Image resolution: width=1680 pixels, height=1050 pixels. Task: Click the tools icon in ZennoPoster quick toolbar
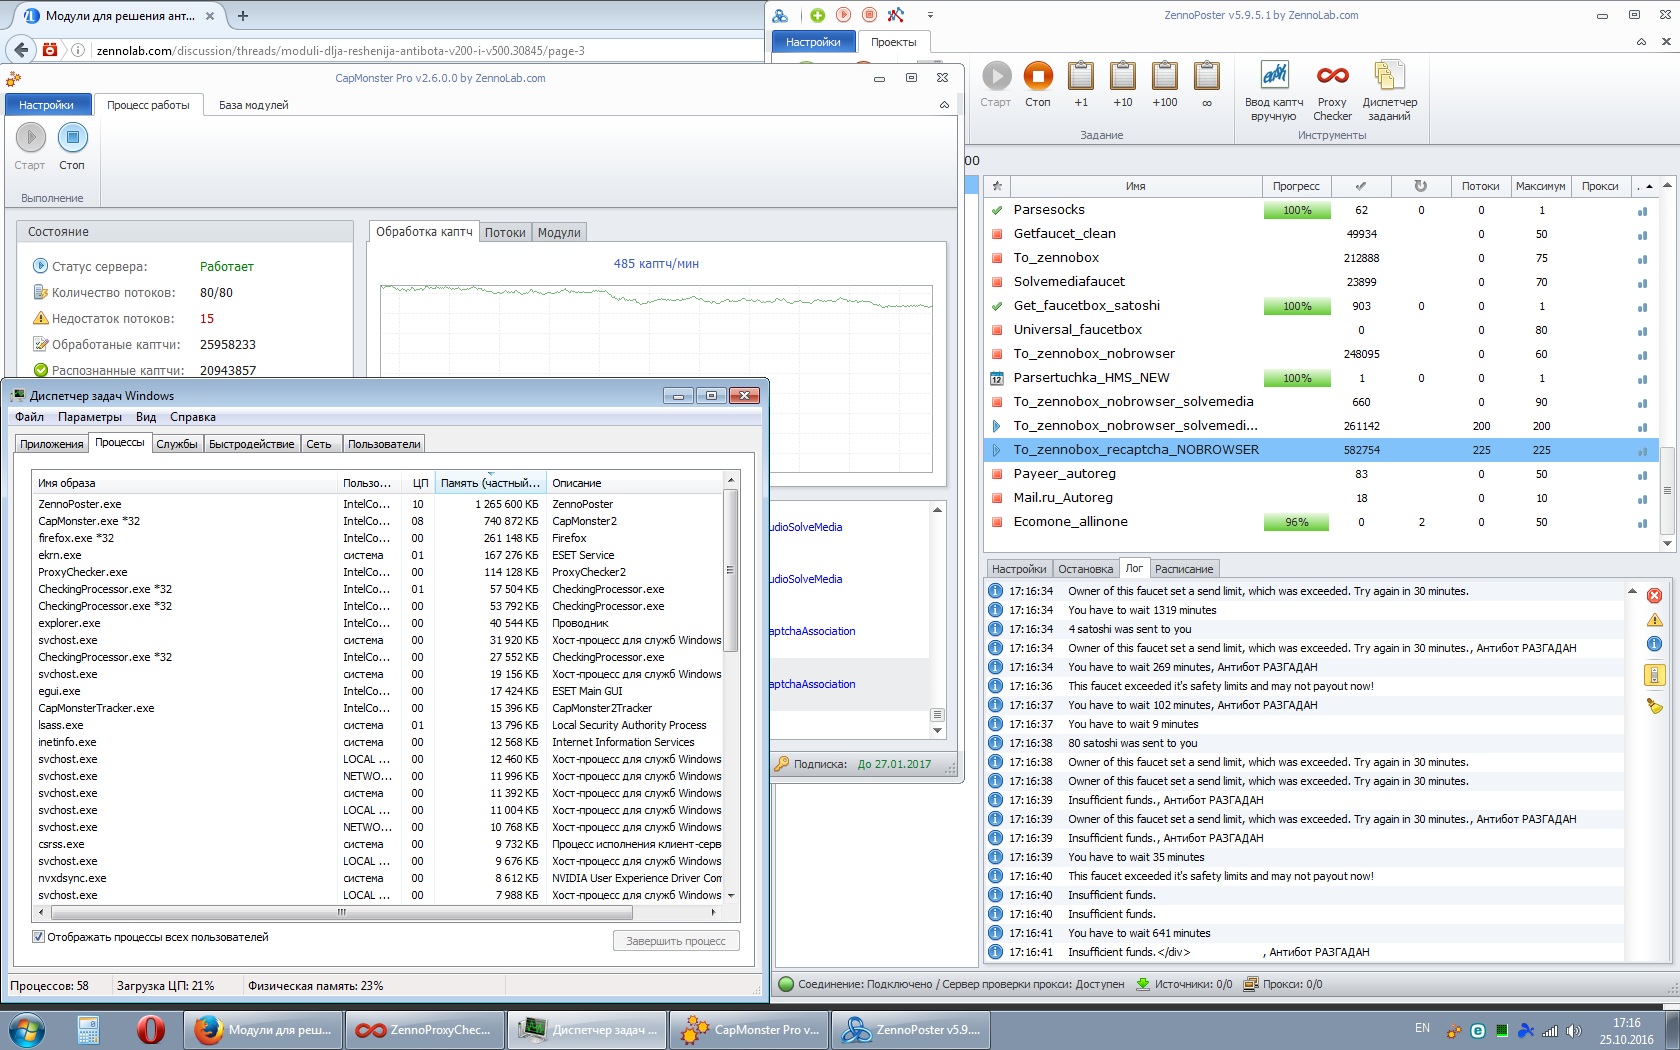896,15
